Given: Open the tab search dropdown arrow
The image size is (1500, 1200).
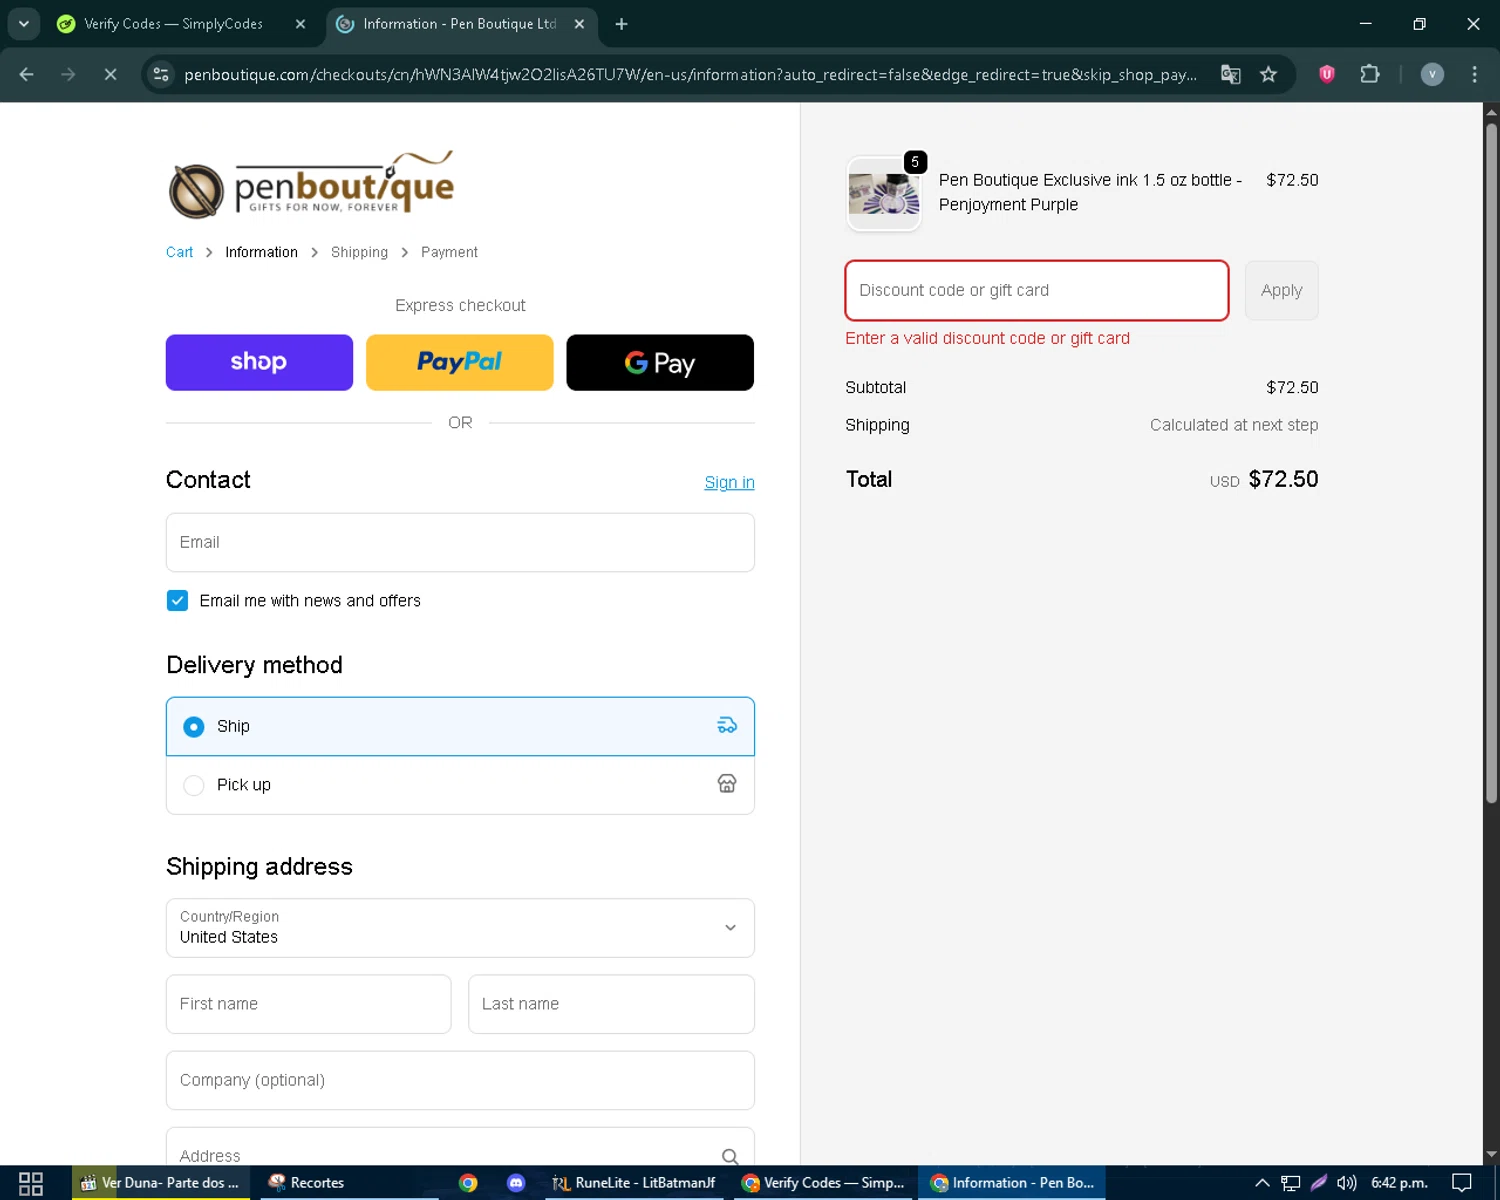Looking at the screenshot, I should 23,23.
